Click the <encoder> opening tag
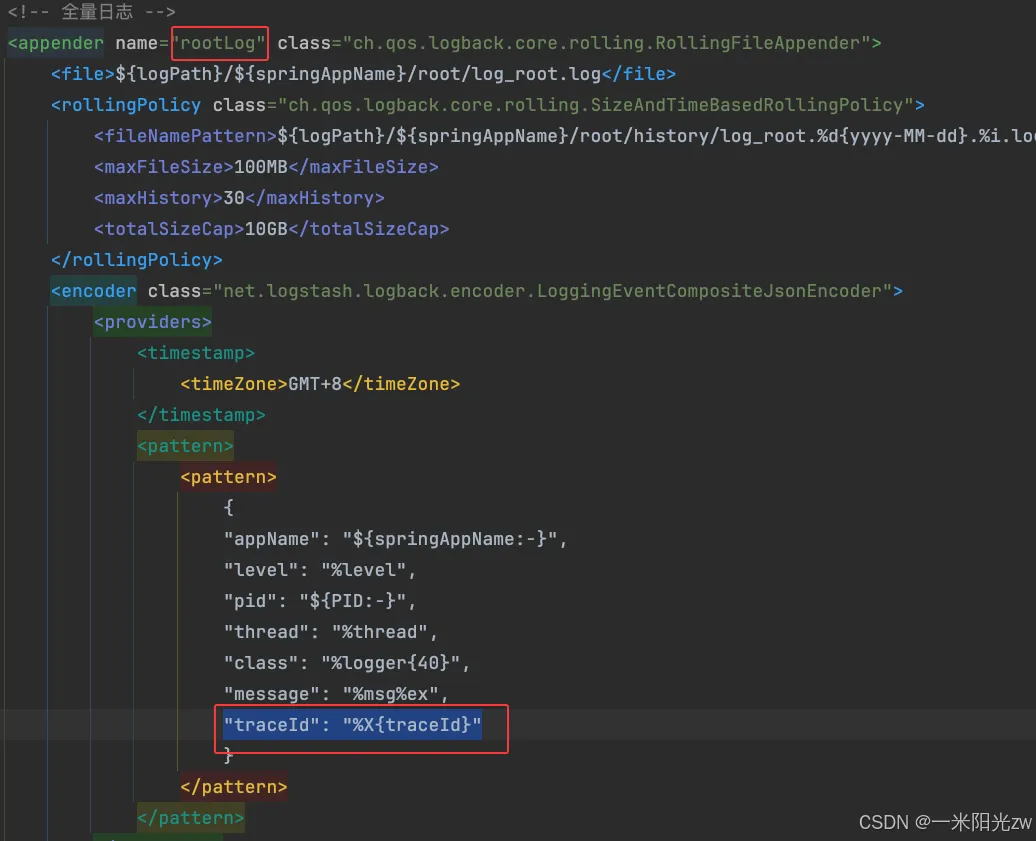This screenshot has width=1036, height=841. 93,291
